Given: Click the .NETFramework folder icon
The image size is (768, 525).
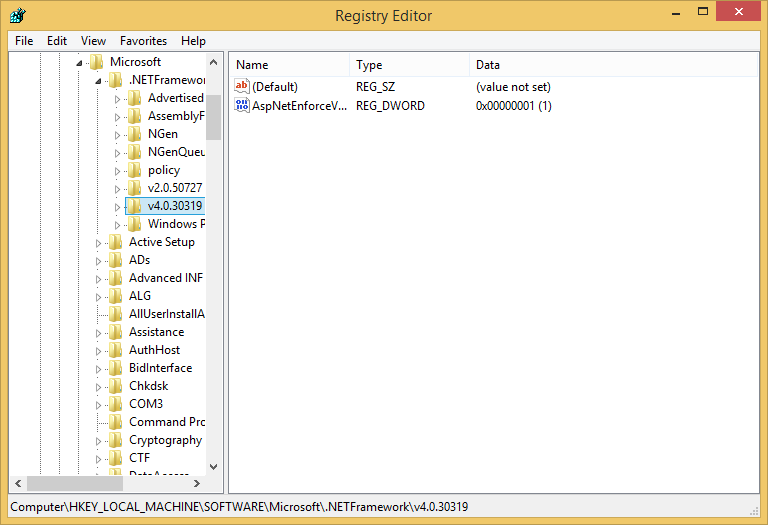Looking at the screenshot, I should coord(116,80).
